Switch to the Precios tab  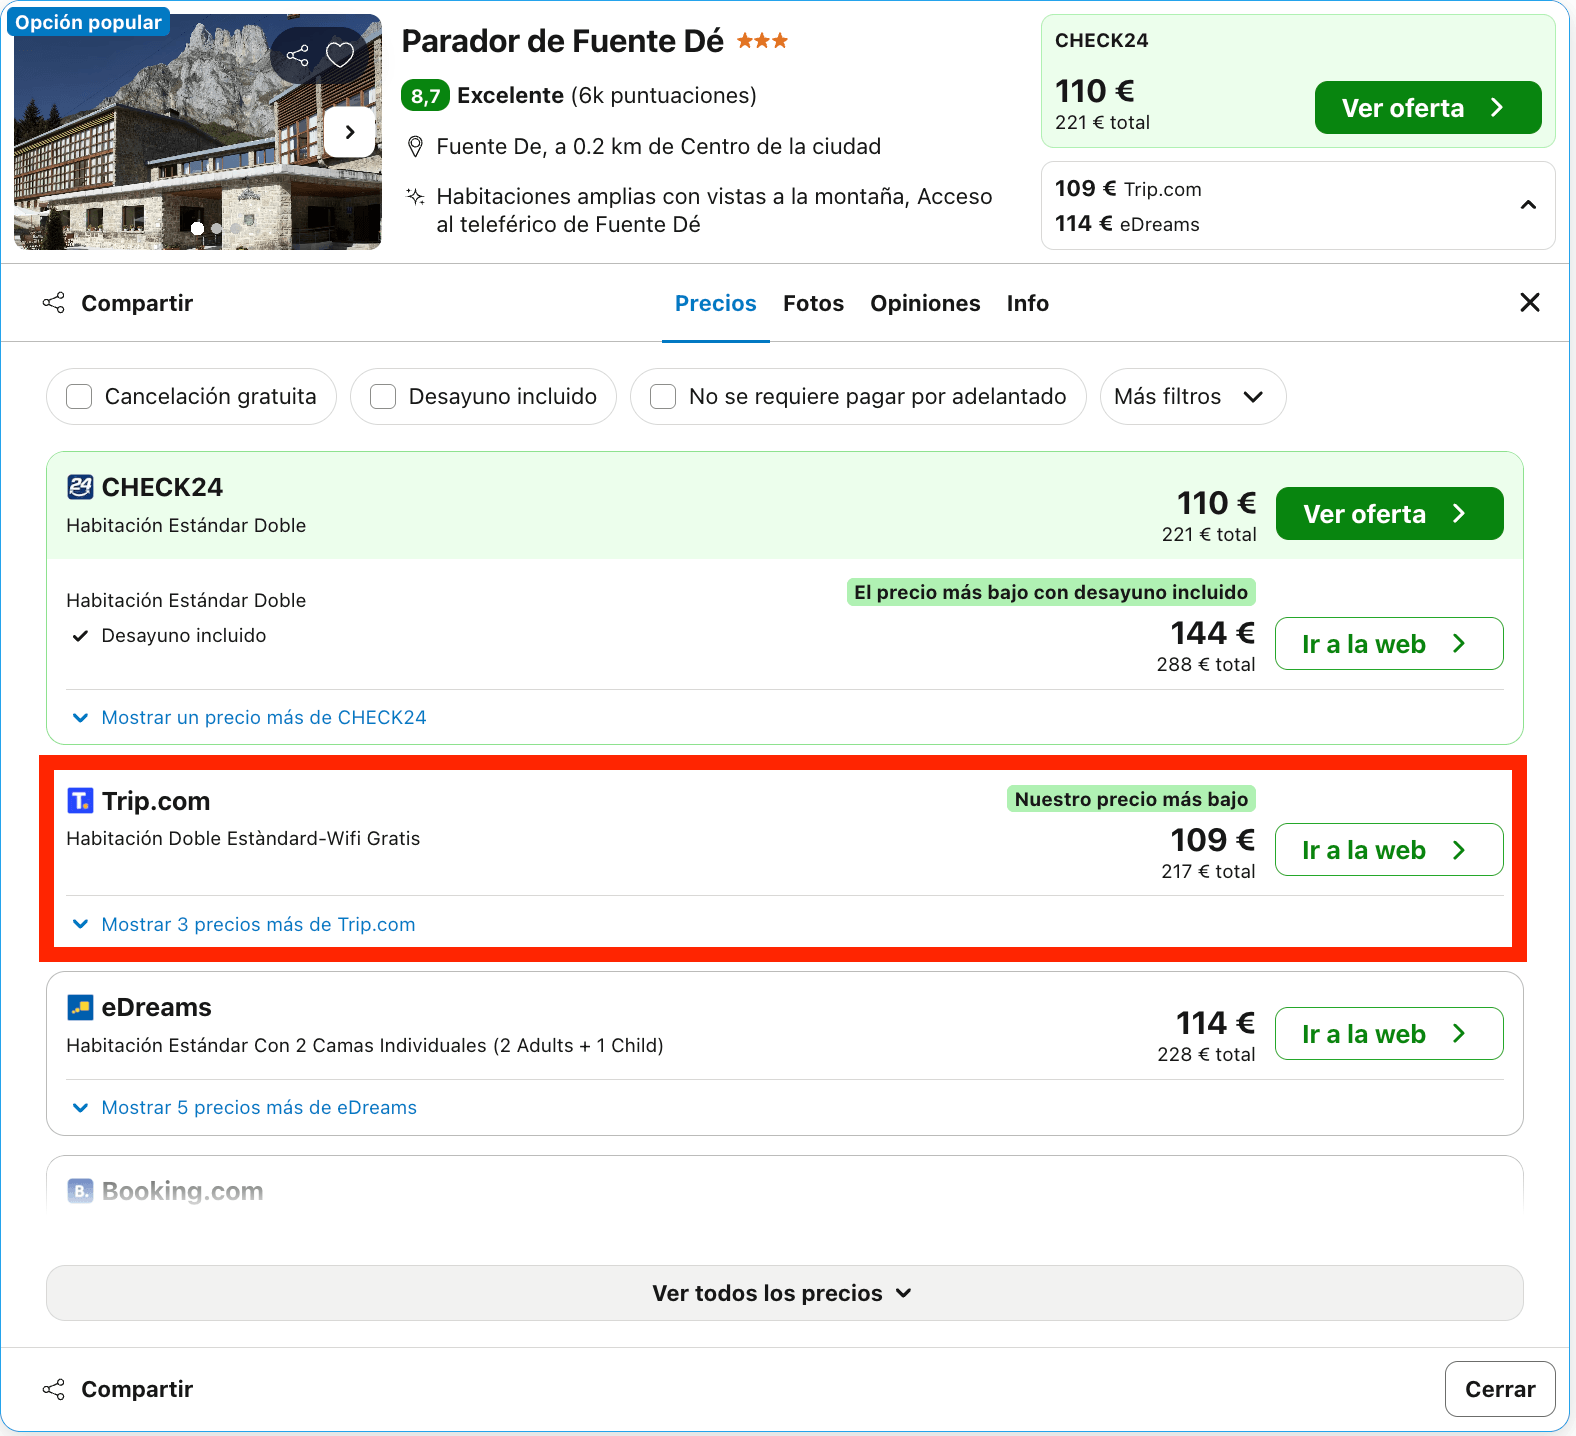[x=716, y=303]
